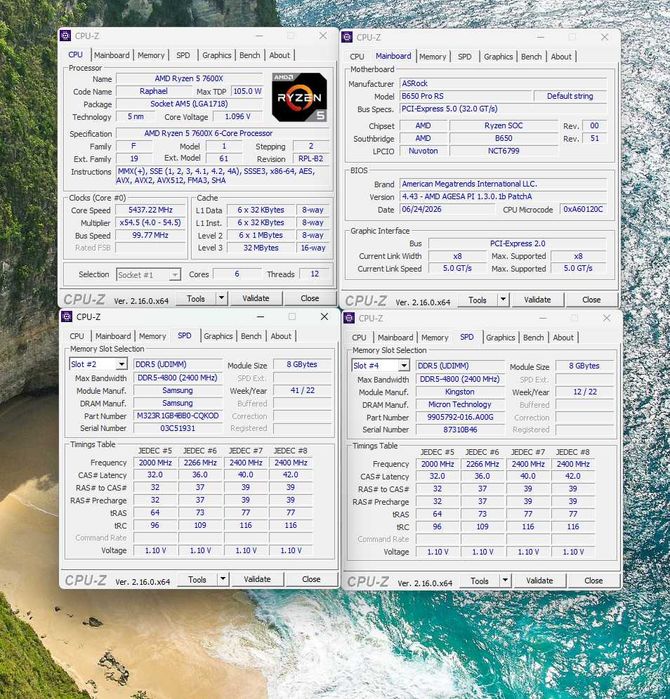Open Graphics tab in CPU window
The height and width of the screenshot is (699, 670).
pos(217,55)
